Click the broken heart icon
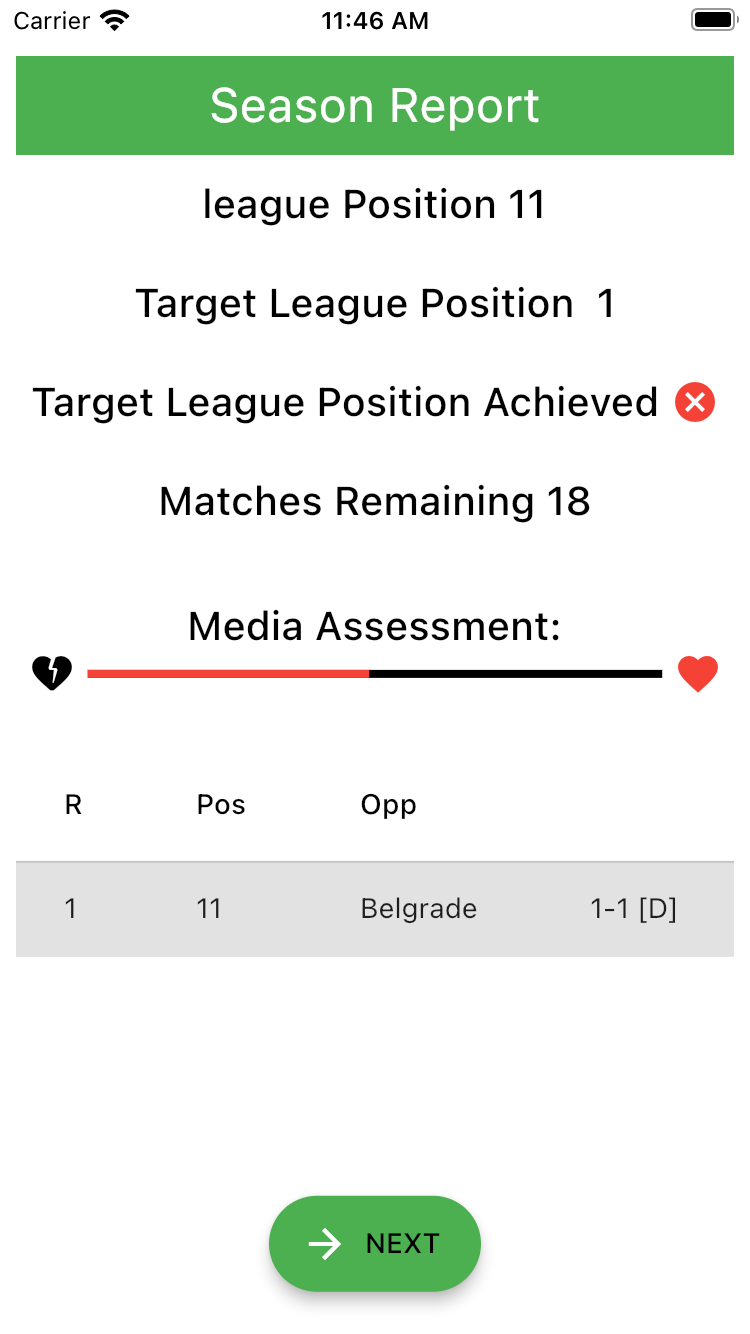The image size is (750, 1334). point(52,673)
